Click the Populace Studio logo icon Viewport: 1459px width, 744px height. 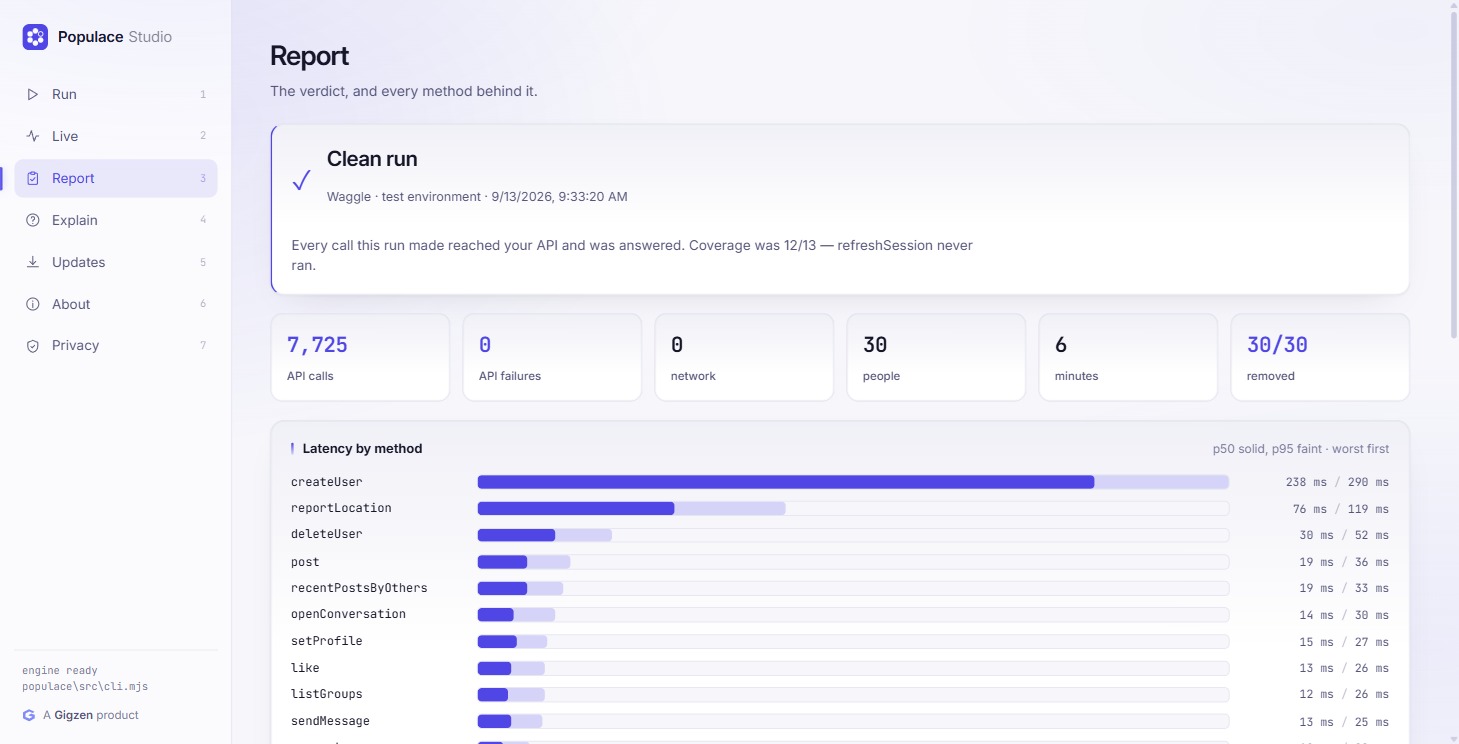click(x=35, y=37)
